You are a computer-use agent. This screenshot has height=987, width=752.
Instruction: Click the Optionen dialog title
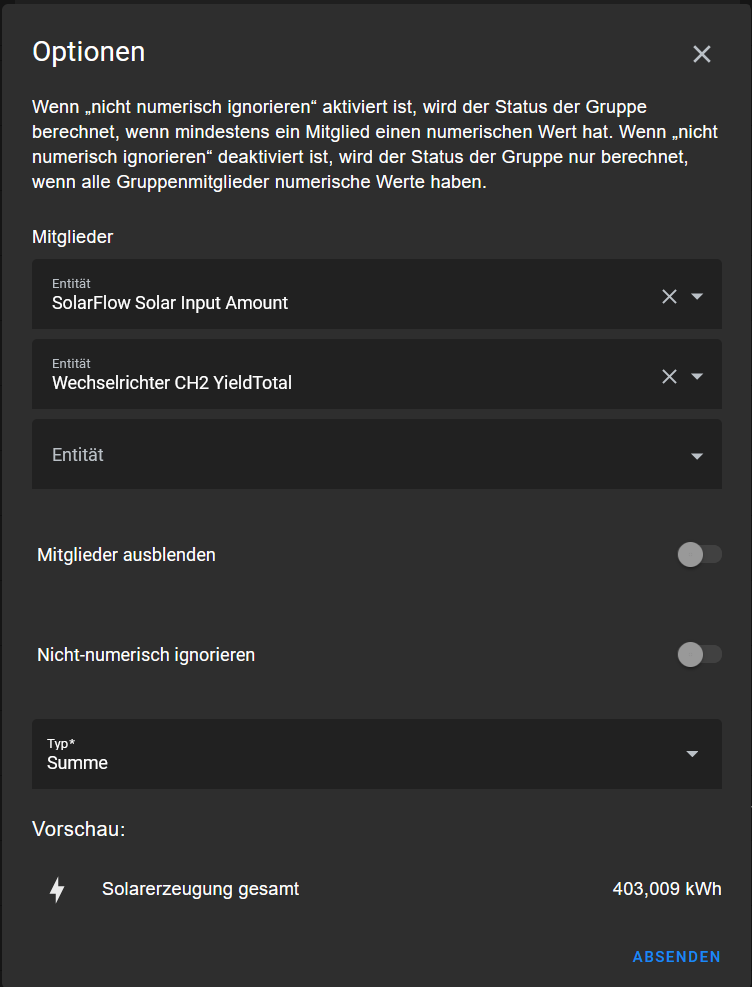pyautogui.click(x=89, y=52)
